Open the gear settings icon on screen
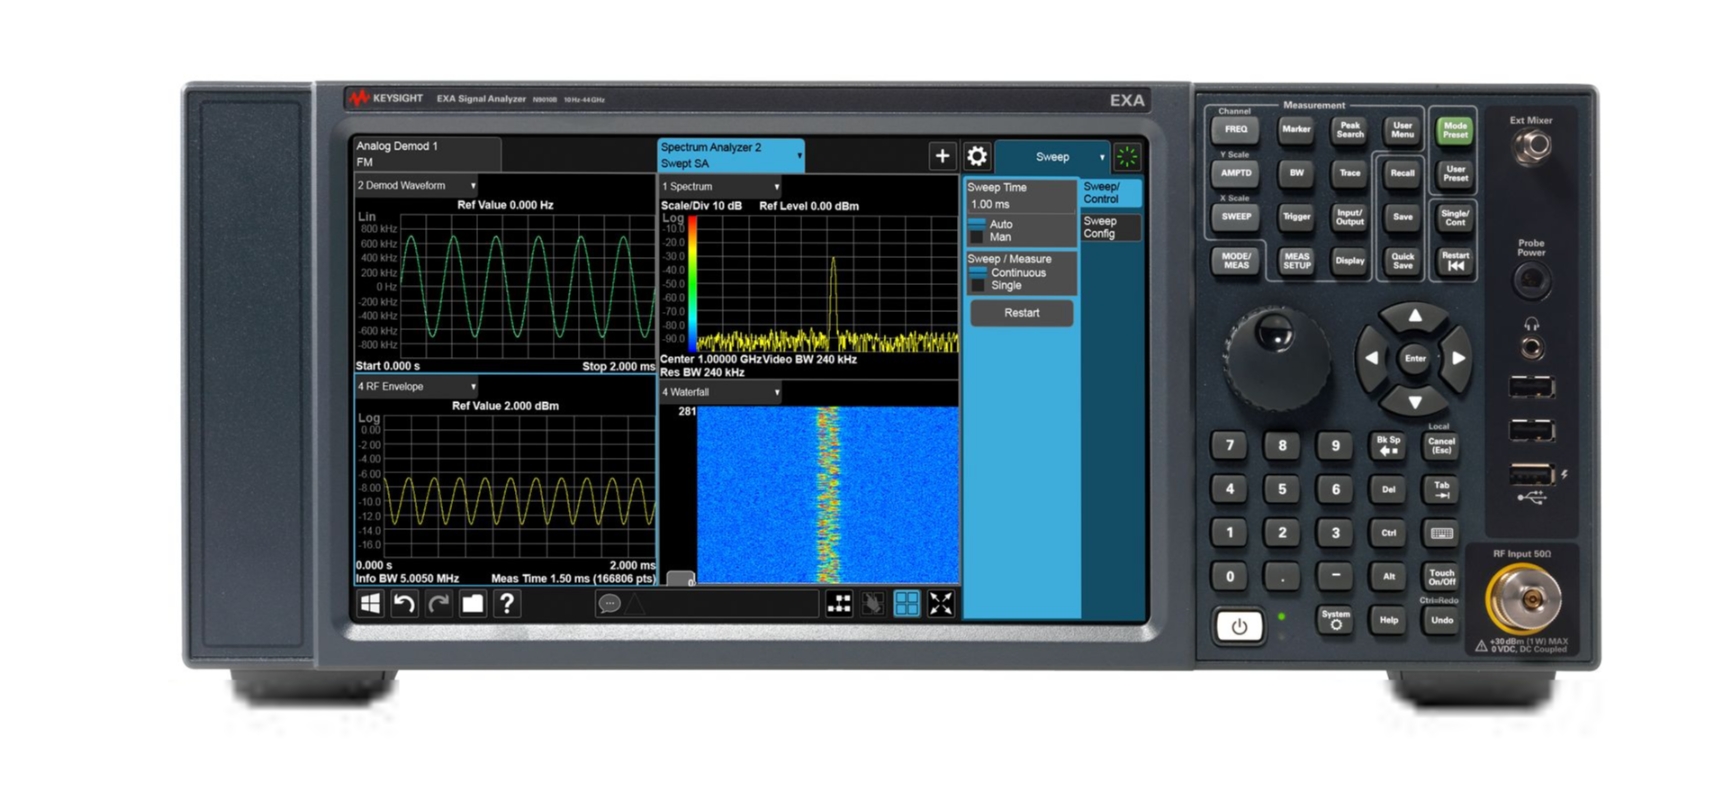The width and height of the screenshot is (1711, 793). pyautogui.click(x=977, y=156)
